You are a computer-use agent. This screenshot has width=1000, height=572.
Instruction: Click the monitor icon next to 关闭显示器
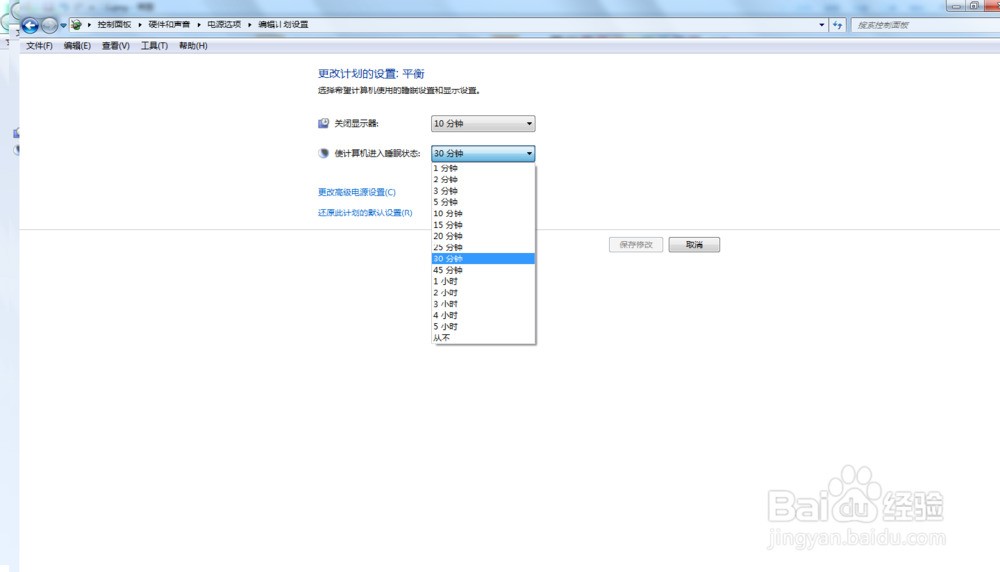[x=323, y=123]
